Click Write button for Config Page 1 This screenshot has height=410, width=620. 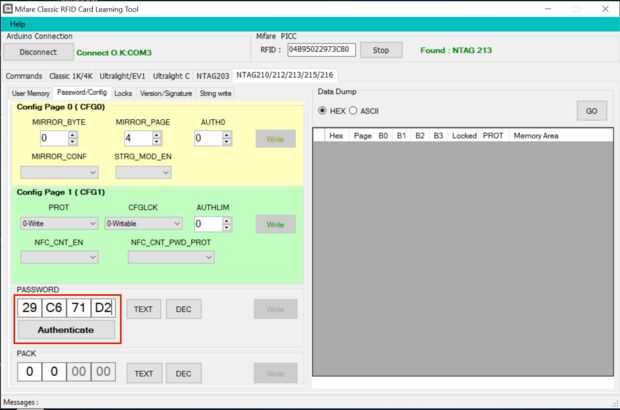(x=276, y=224)
